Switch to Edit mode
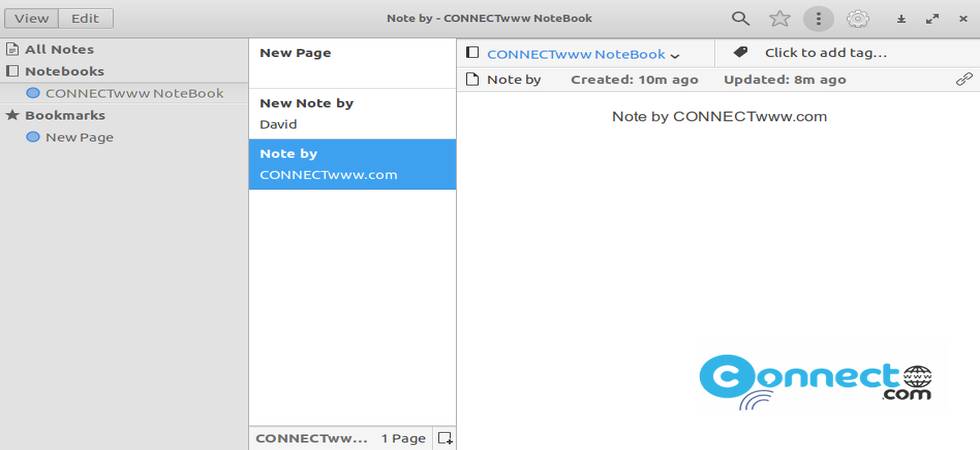 coord(85,18)
